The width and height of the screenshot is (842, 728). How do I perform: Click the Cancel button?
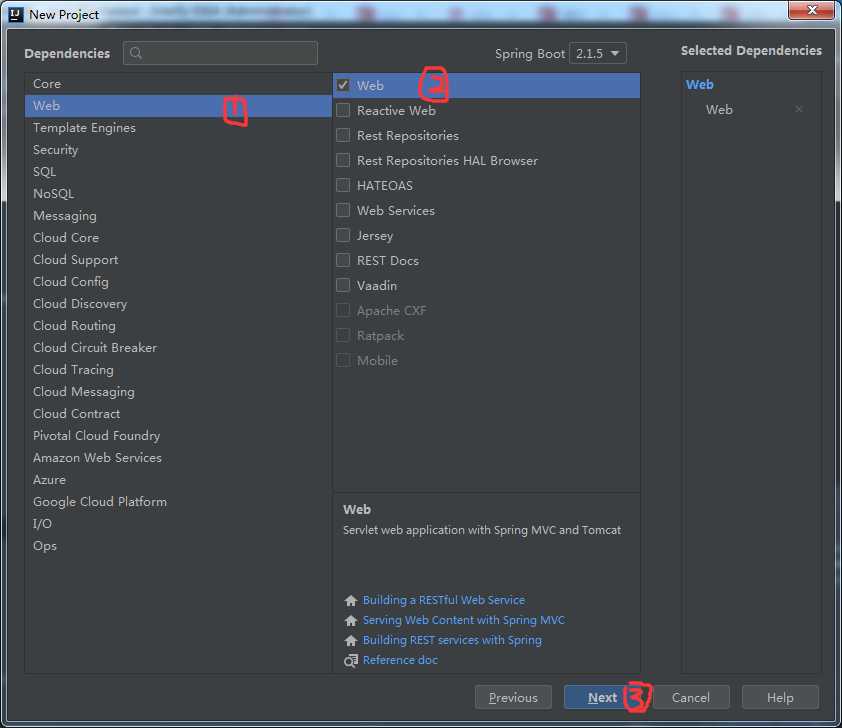tap(691, 697)
